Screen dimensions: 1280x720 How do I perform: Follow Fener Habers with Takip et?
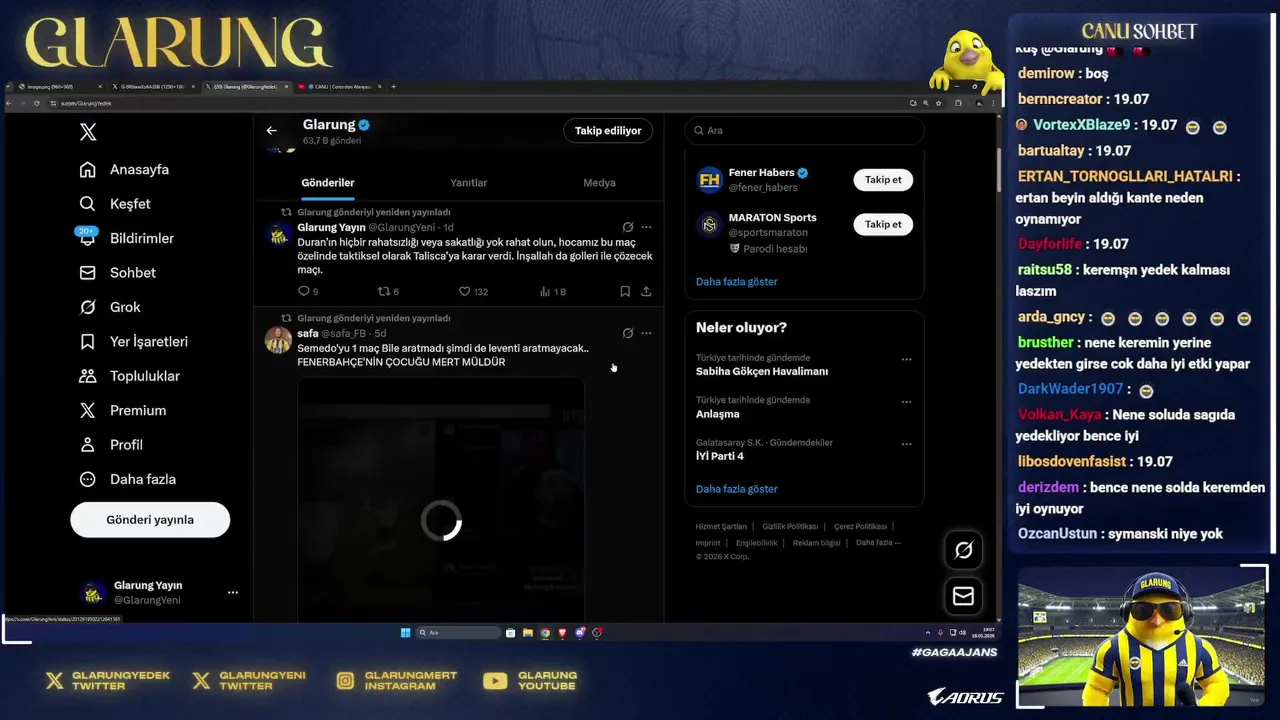point(883,180)
